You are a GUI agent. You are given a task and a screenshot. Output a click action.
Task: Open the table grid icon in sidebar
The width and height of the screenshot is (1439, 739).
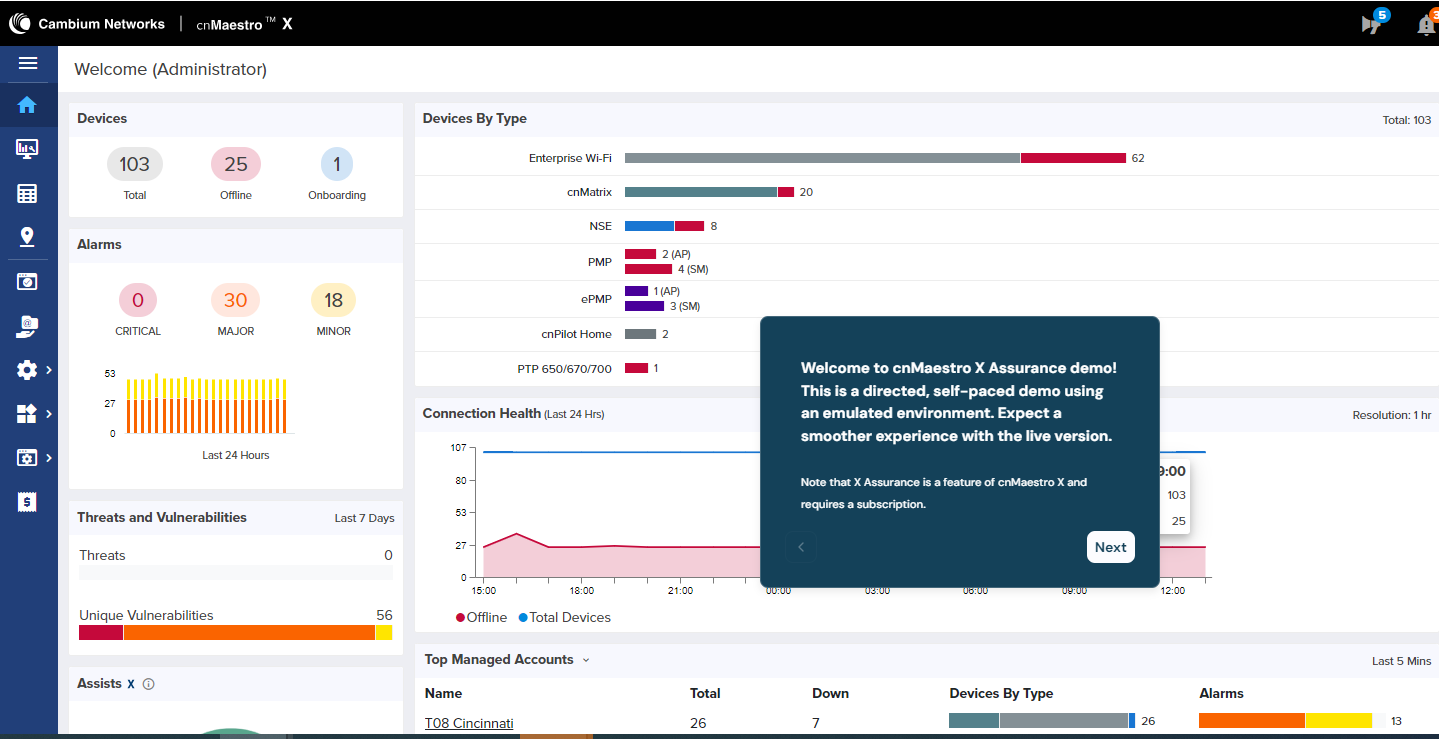pos(27,193)
